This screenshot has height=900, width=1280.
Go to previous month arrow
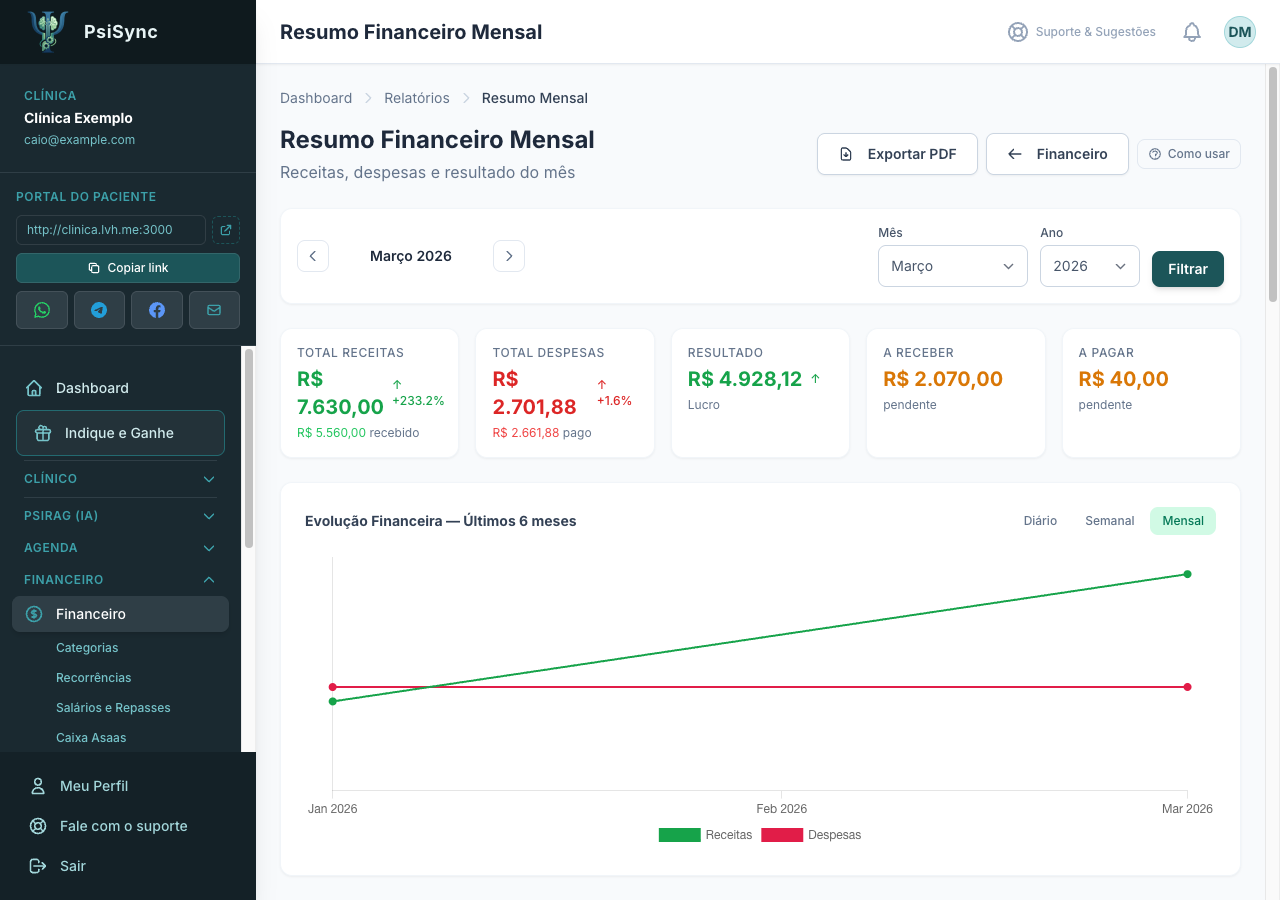[x=313, y=256]
